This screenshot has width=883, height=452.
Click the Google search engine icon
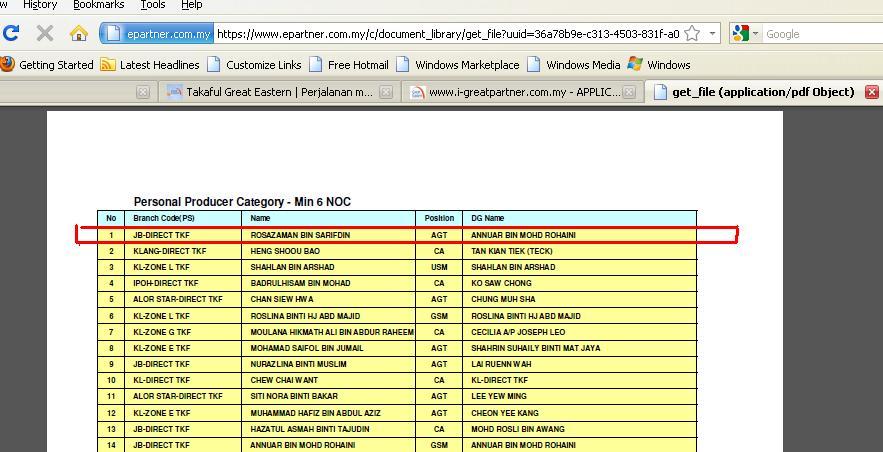(x=740, y=34)
